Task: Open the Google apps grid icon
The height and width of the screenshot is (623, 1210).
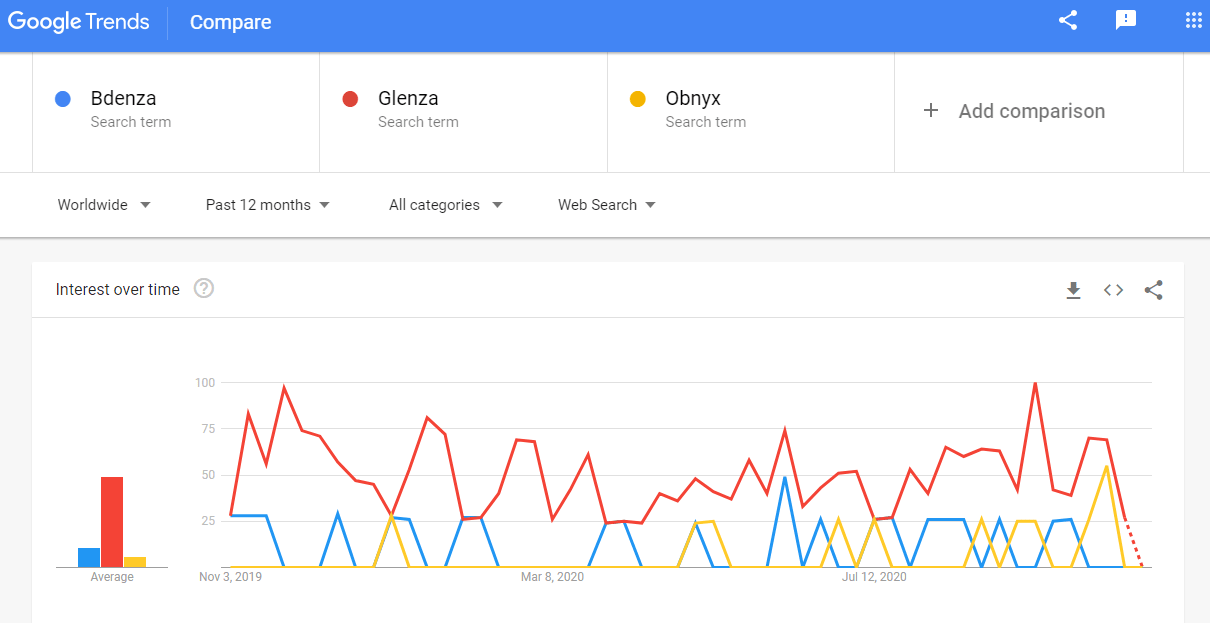Action: (1193, 20)
